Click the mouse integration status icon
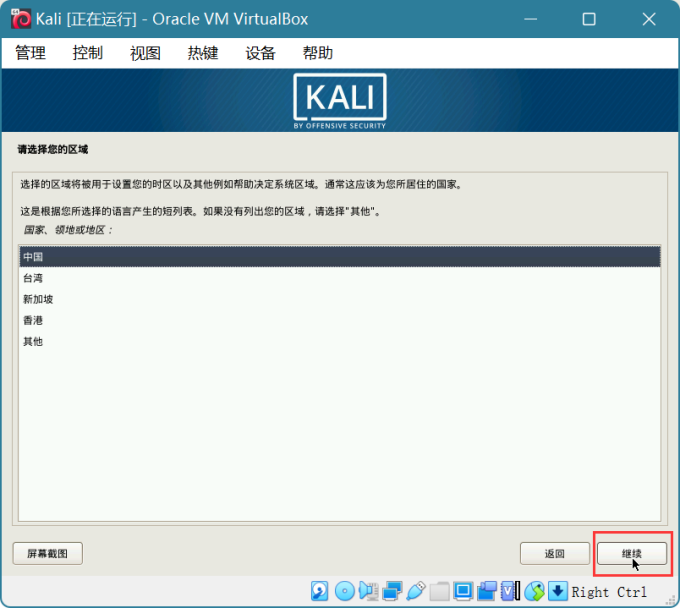The image size is (681, 609). pos(534,592)
